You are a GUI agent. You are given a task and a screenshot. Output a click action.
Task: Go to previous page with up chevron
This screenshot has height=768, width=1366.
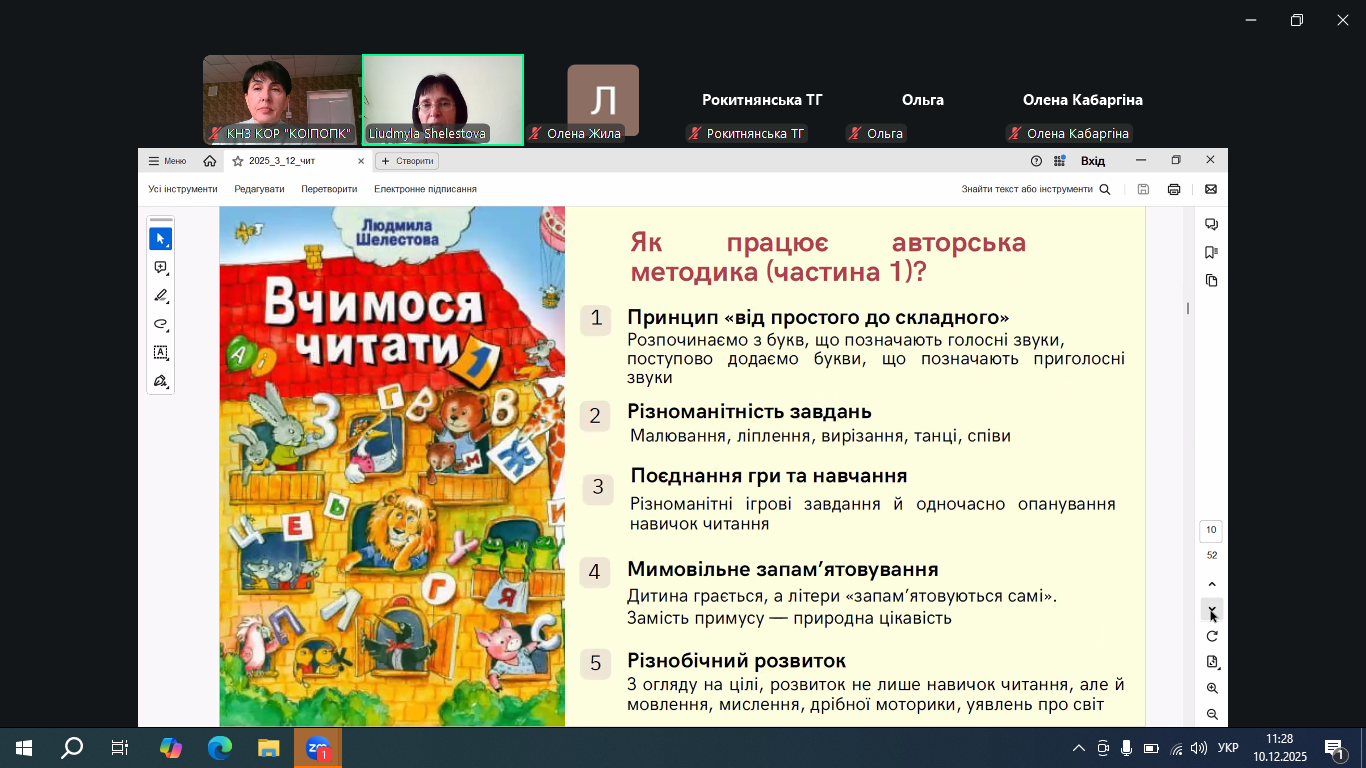point(1212,585)
